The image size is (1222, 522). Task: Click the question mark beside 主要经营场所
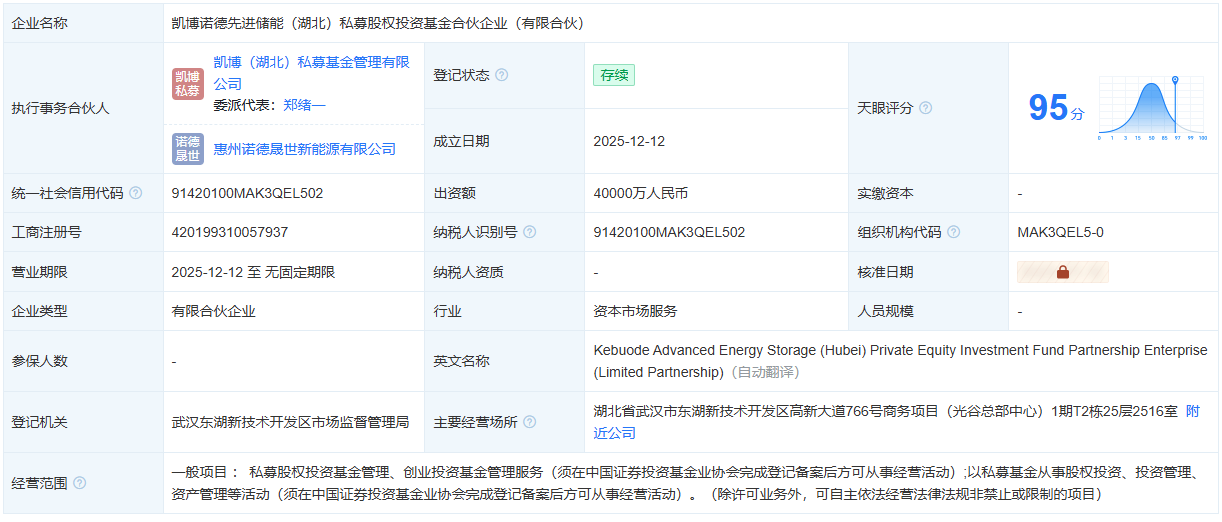[x=530, y=422]
